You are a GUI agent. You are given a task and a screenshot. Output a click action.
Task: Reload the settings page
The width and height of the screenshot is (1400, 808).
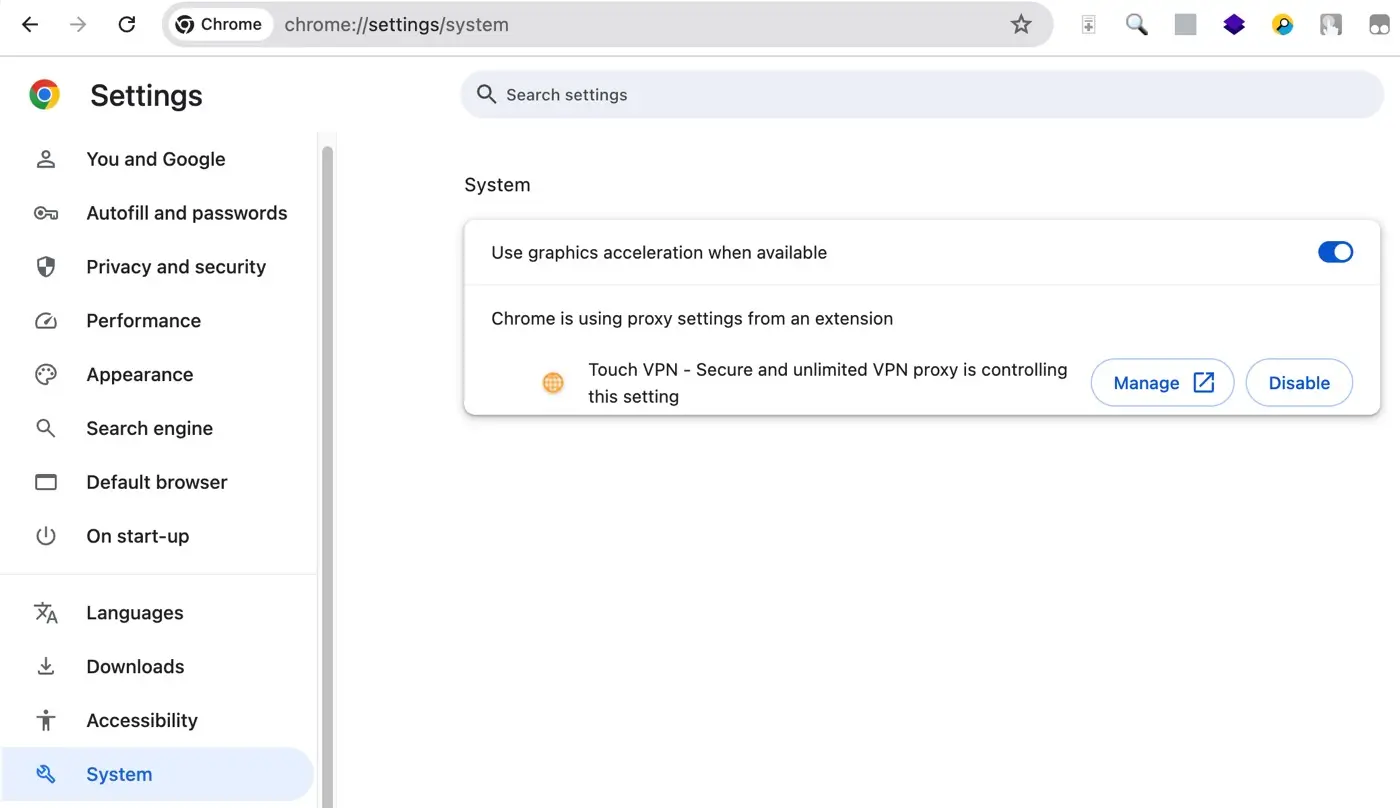(127, 24)
